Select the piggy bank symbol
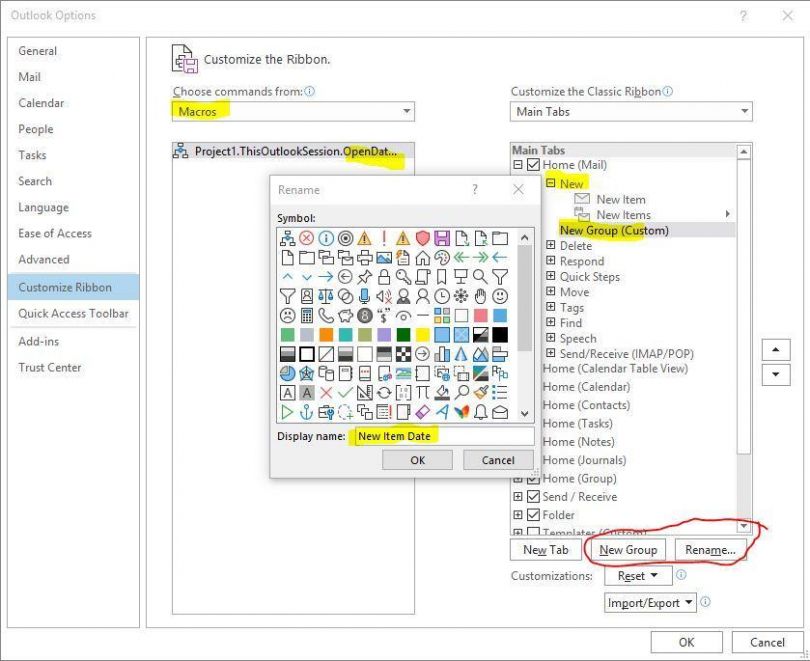The height and width of the screenshot is (661, 810). (345, 315)
